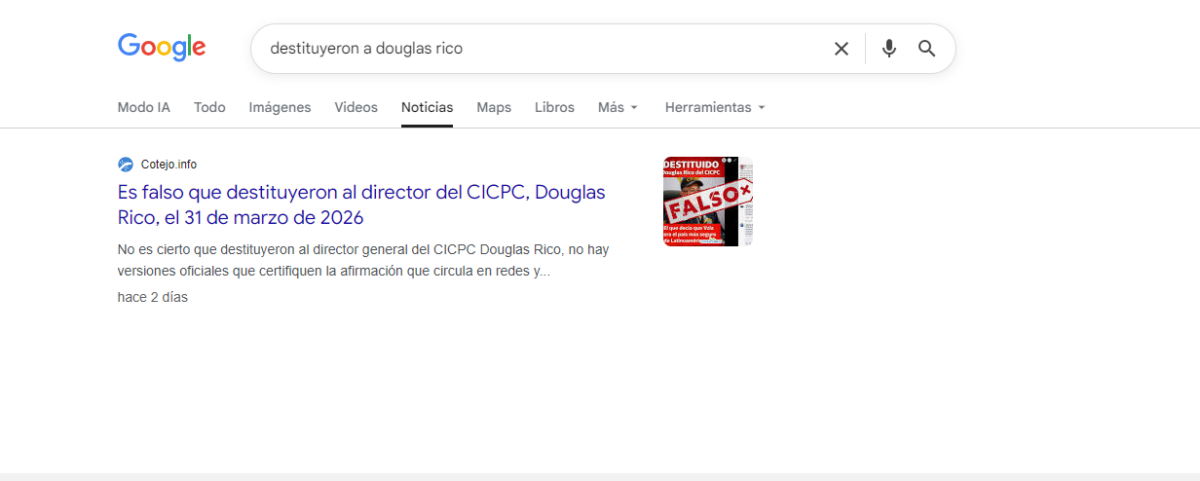
Task: Submit search using magnifying glass icon
Action: 927,48
